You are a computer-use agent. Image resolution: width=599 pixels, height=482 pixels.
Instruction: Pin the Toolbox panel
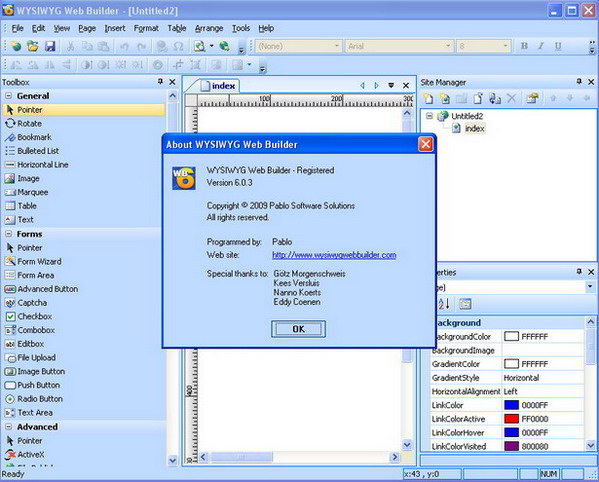tap(160, 82)
